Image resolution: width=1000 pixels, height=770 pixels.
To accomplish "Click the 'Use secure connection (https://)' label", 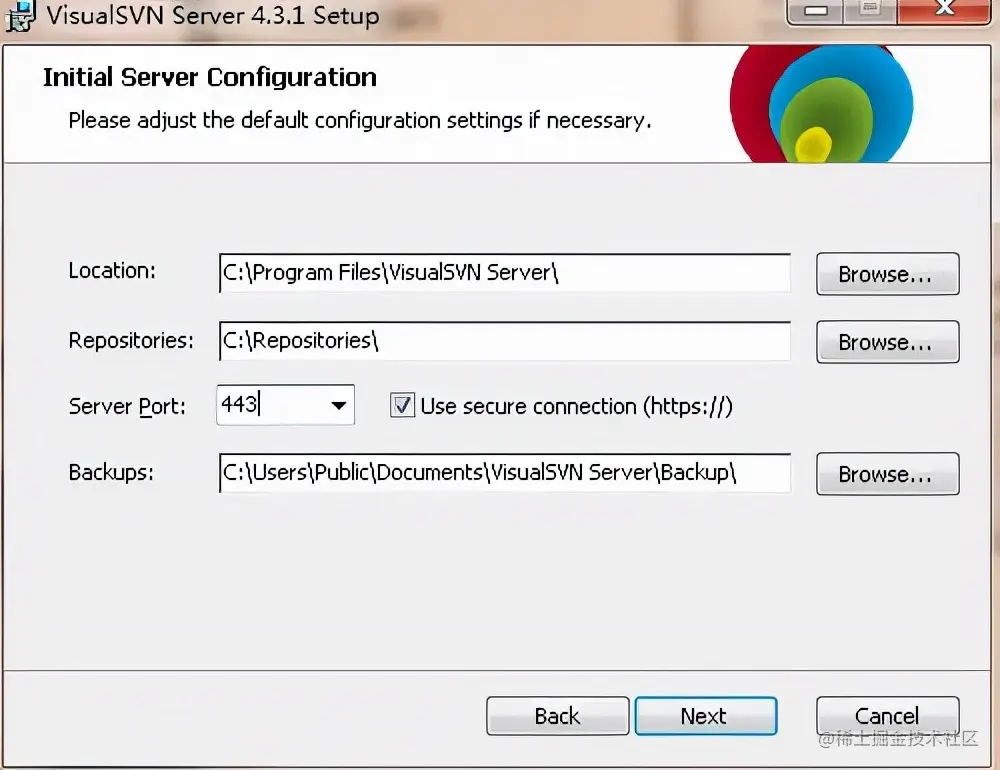I will click(x=577, y=406).
